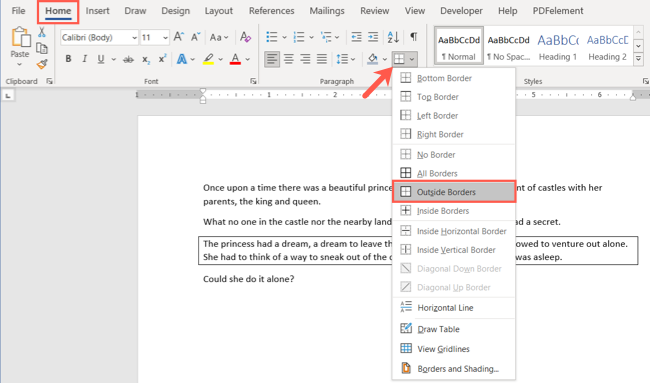Toggle Center alignment

289,59
